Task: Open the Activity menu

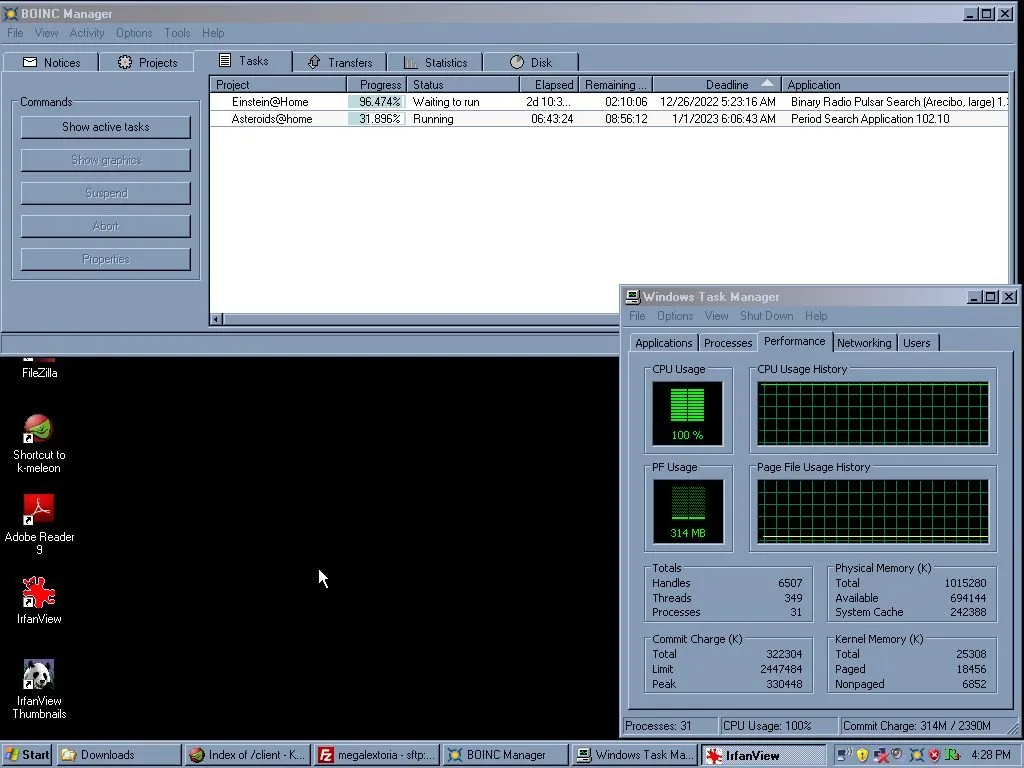Action: tap(87, 33)
